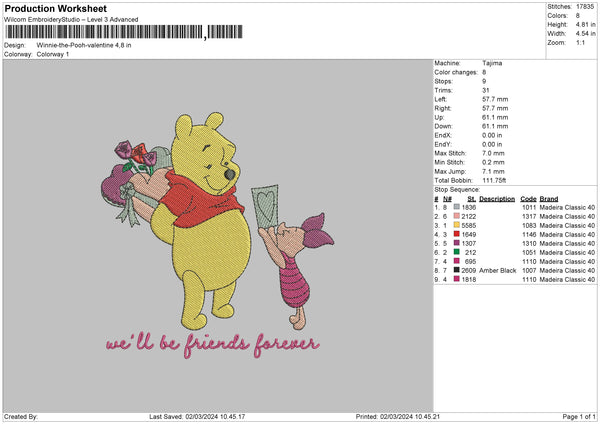This screenshot has width=600, height=424.
Task: Click 'Madeira Classic 40' in the stitch count 5585 row
Action: [x=567, y=225]
